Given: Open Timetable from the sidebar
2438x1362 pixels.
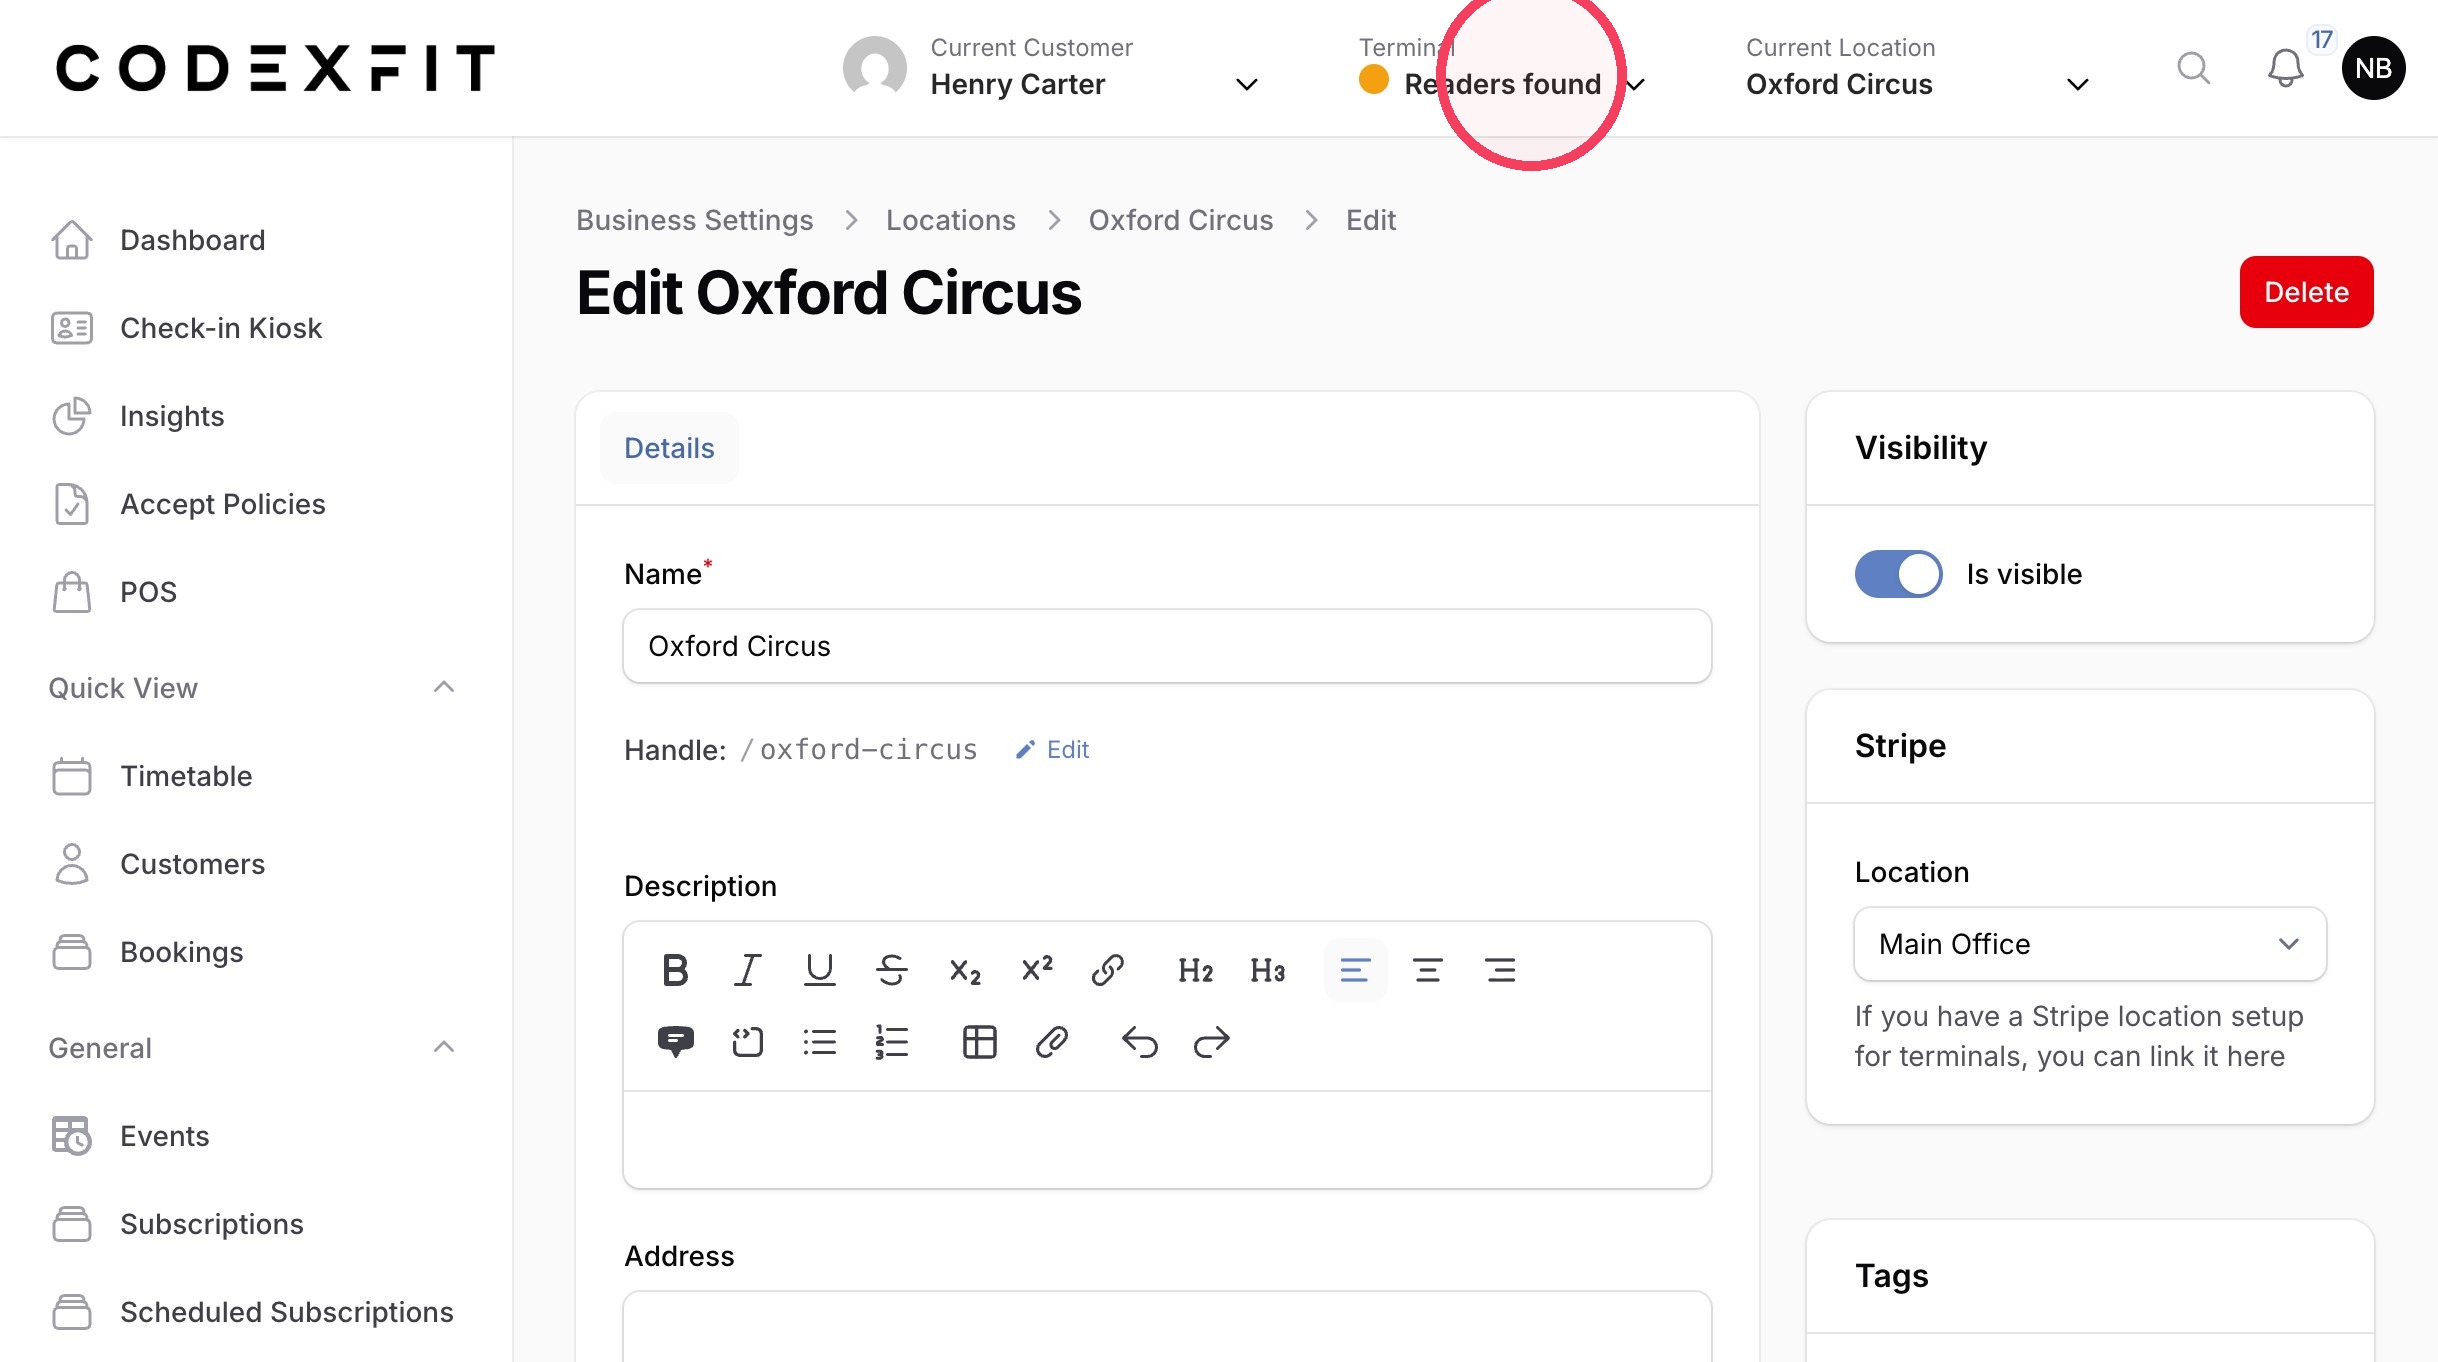Looking at the screenshot, I should 186,776.
